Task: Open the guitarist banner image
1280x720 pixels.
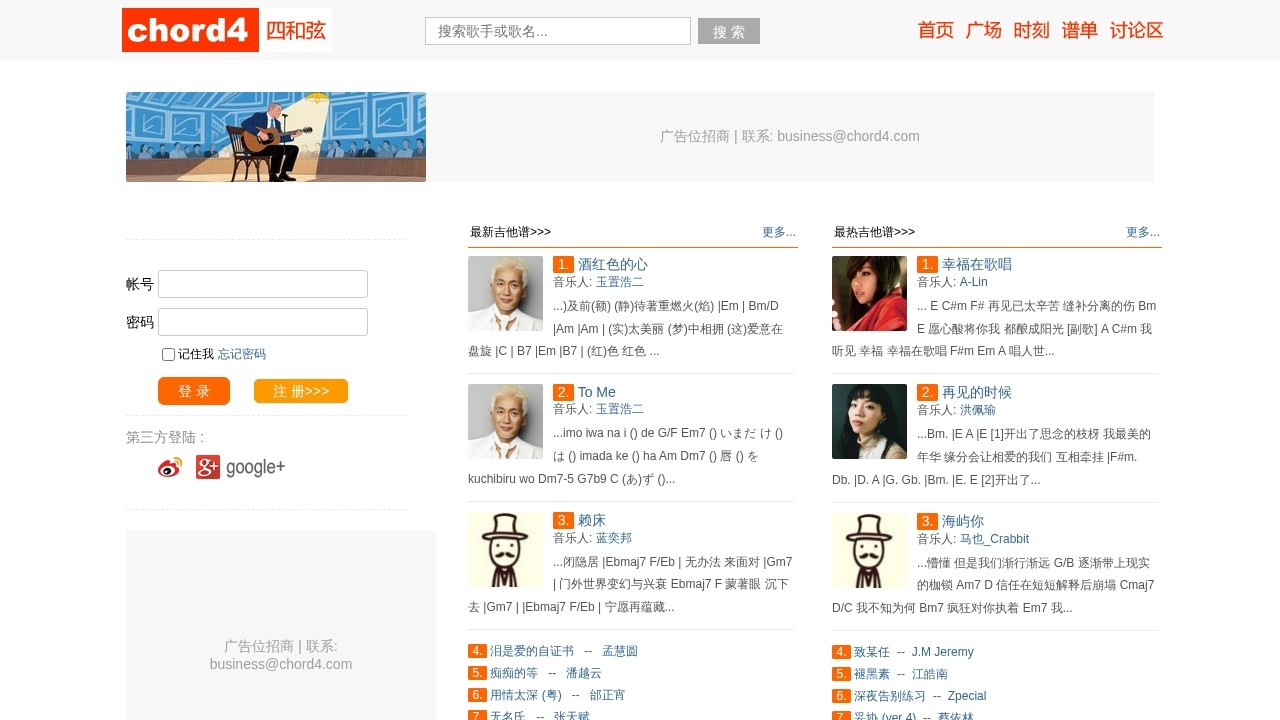Action: 276,137
